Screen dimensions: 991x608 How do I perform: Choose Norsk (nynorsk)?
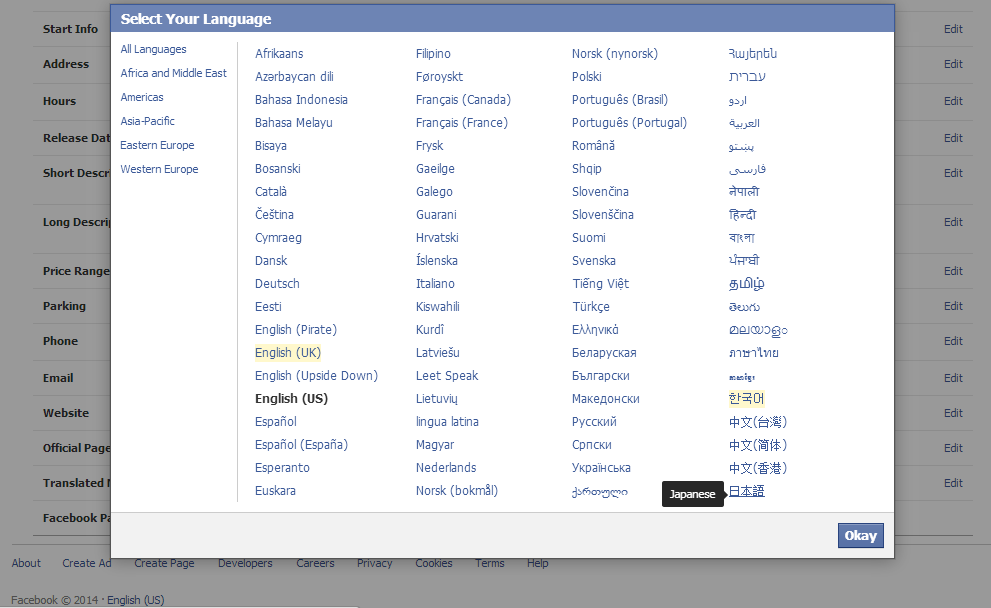[x=614, y=54]
